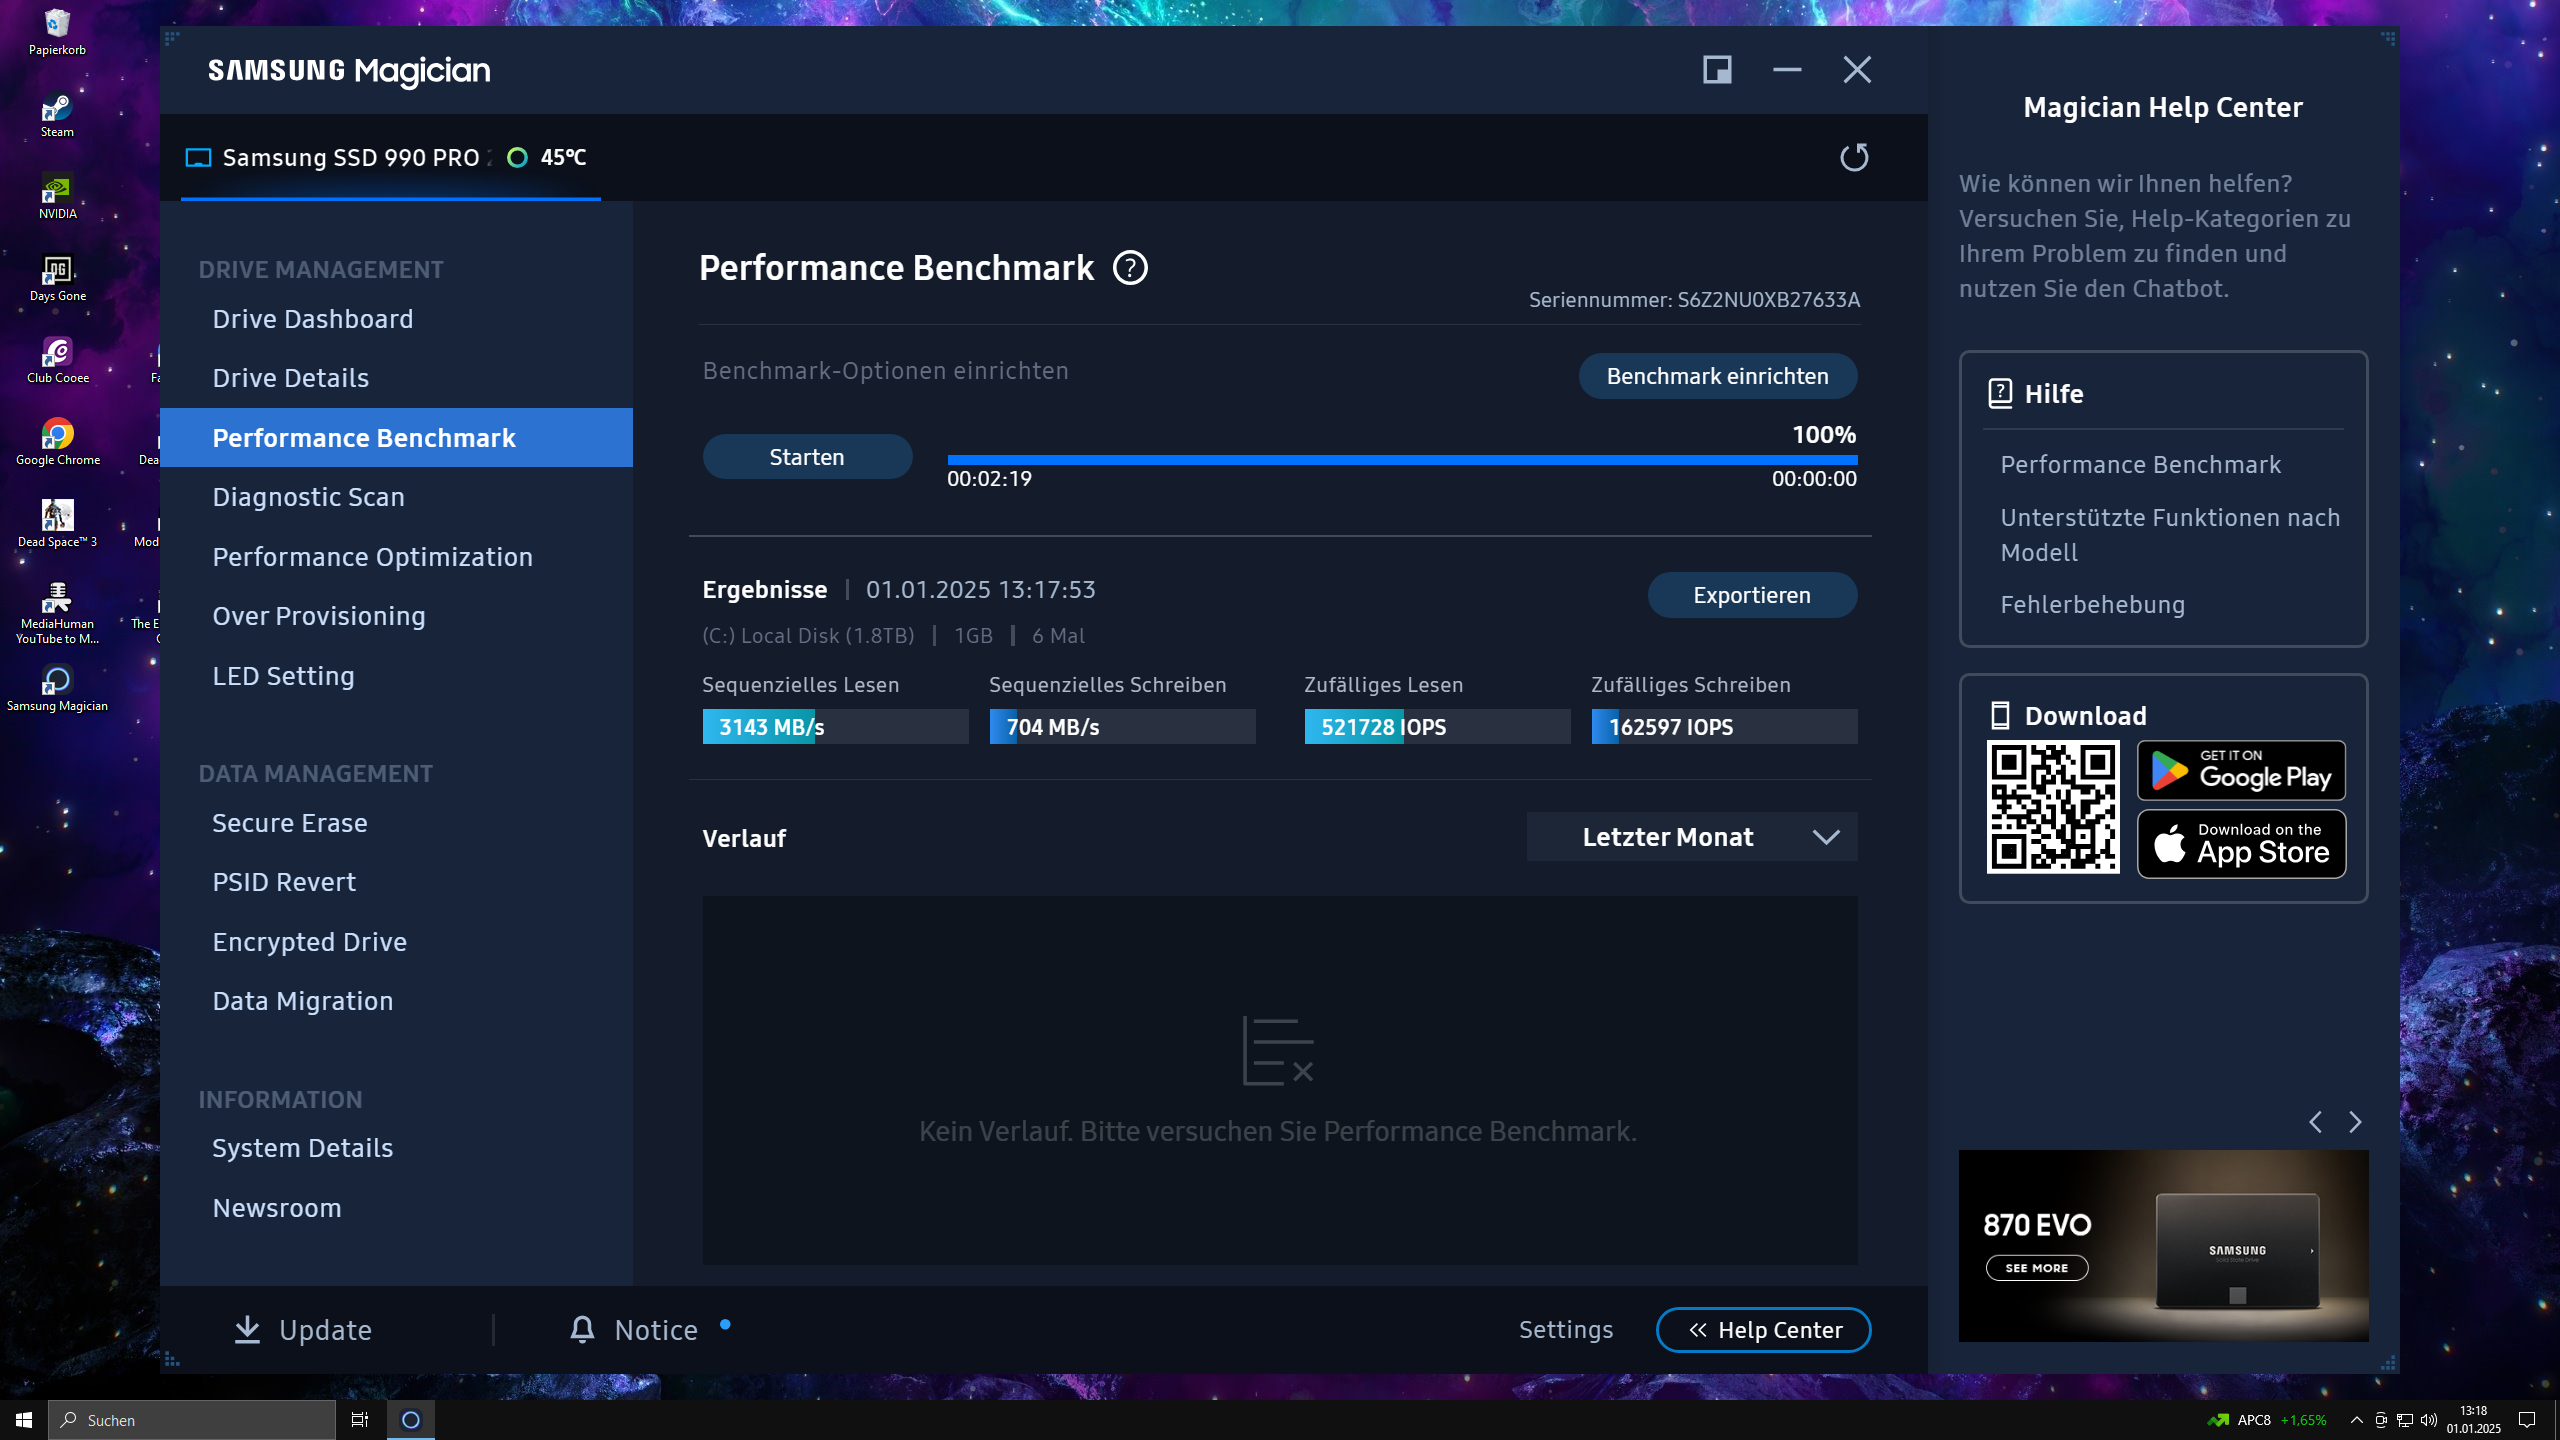
Task: Click the drive refresh icon
Action: pyautogui.click(x=1854, y=157)
